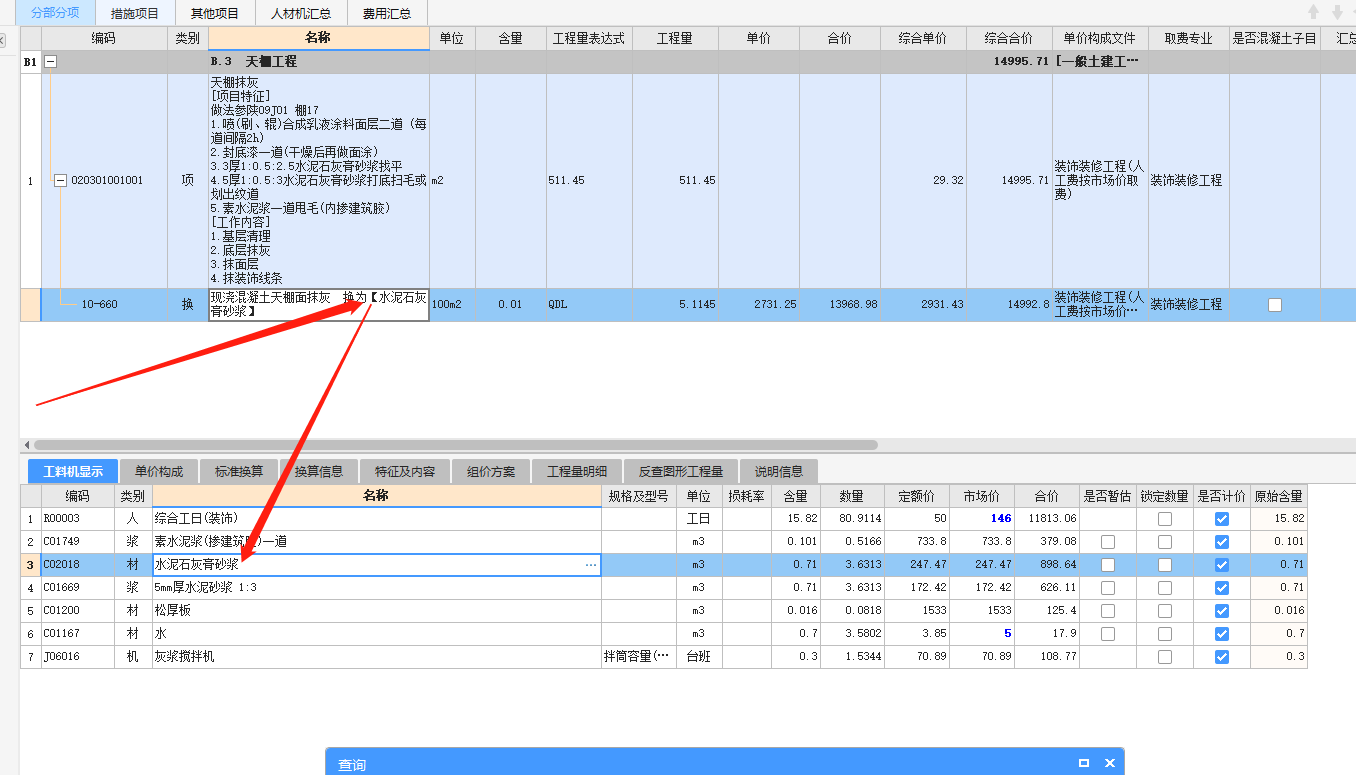The height and width of the screenshot is (775, 1356).
Task: Select 灰浆搅拌机 machine name cell
Action: [x=376, y=657]
